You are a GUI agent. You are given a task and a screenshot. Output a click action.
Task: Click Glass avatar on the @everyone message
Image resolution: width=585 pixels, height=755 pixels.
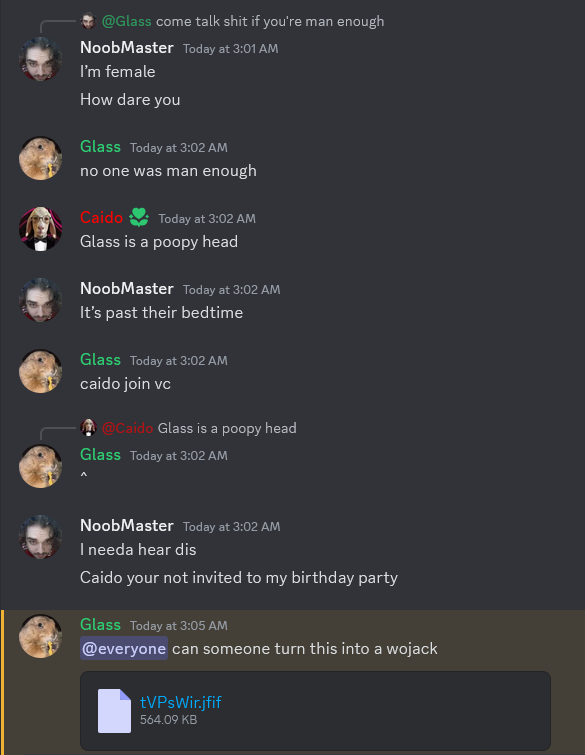(x=40, y=636)
